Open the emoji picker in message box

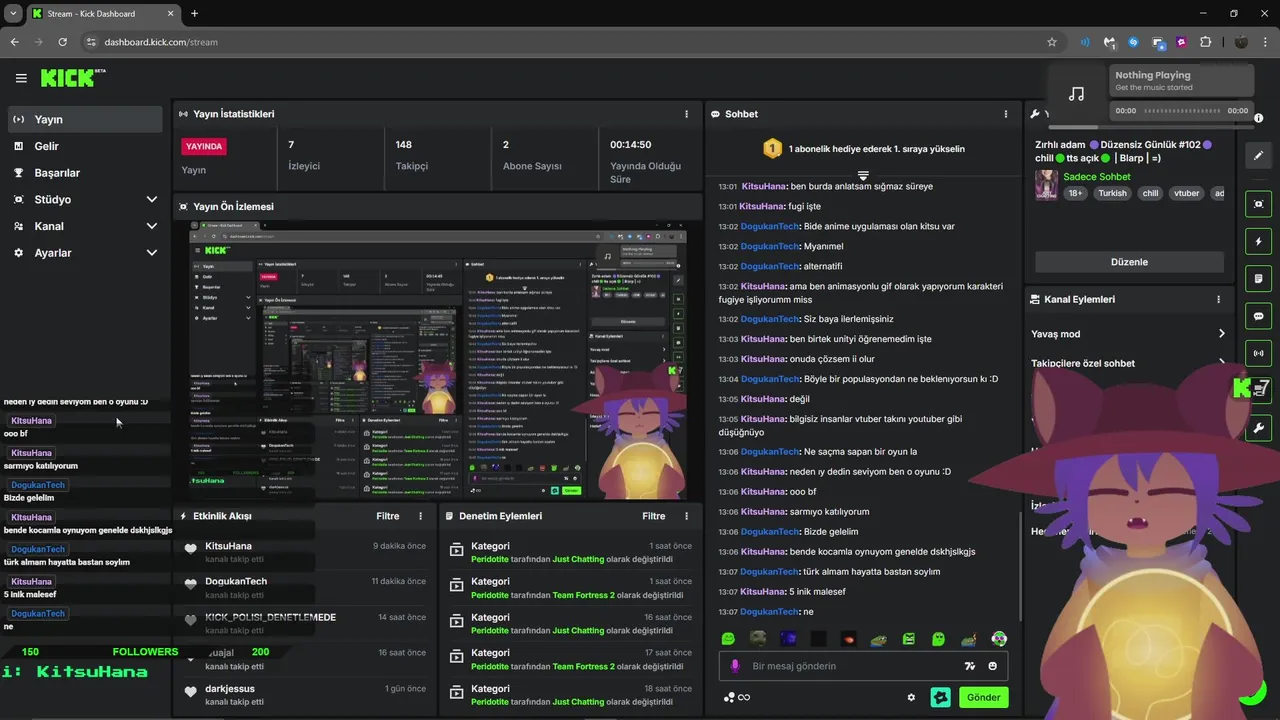click(993, 666)
